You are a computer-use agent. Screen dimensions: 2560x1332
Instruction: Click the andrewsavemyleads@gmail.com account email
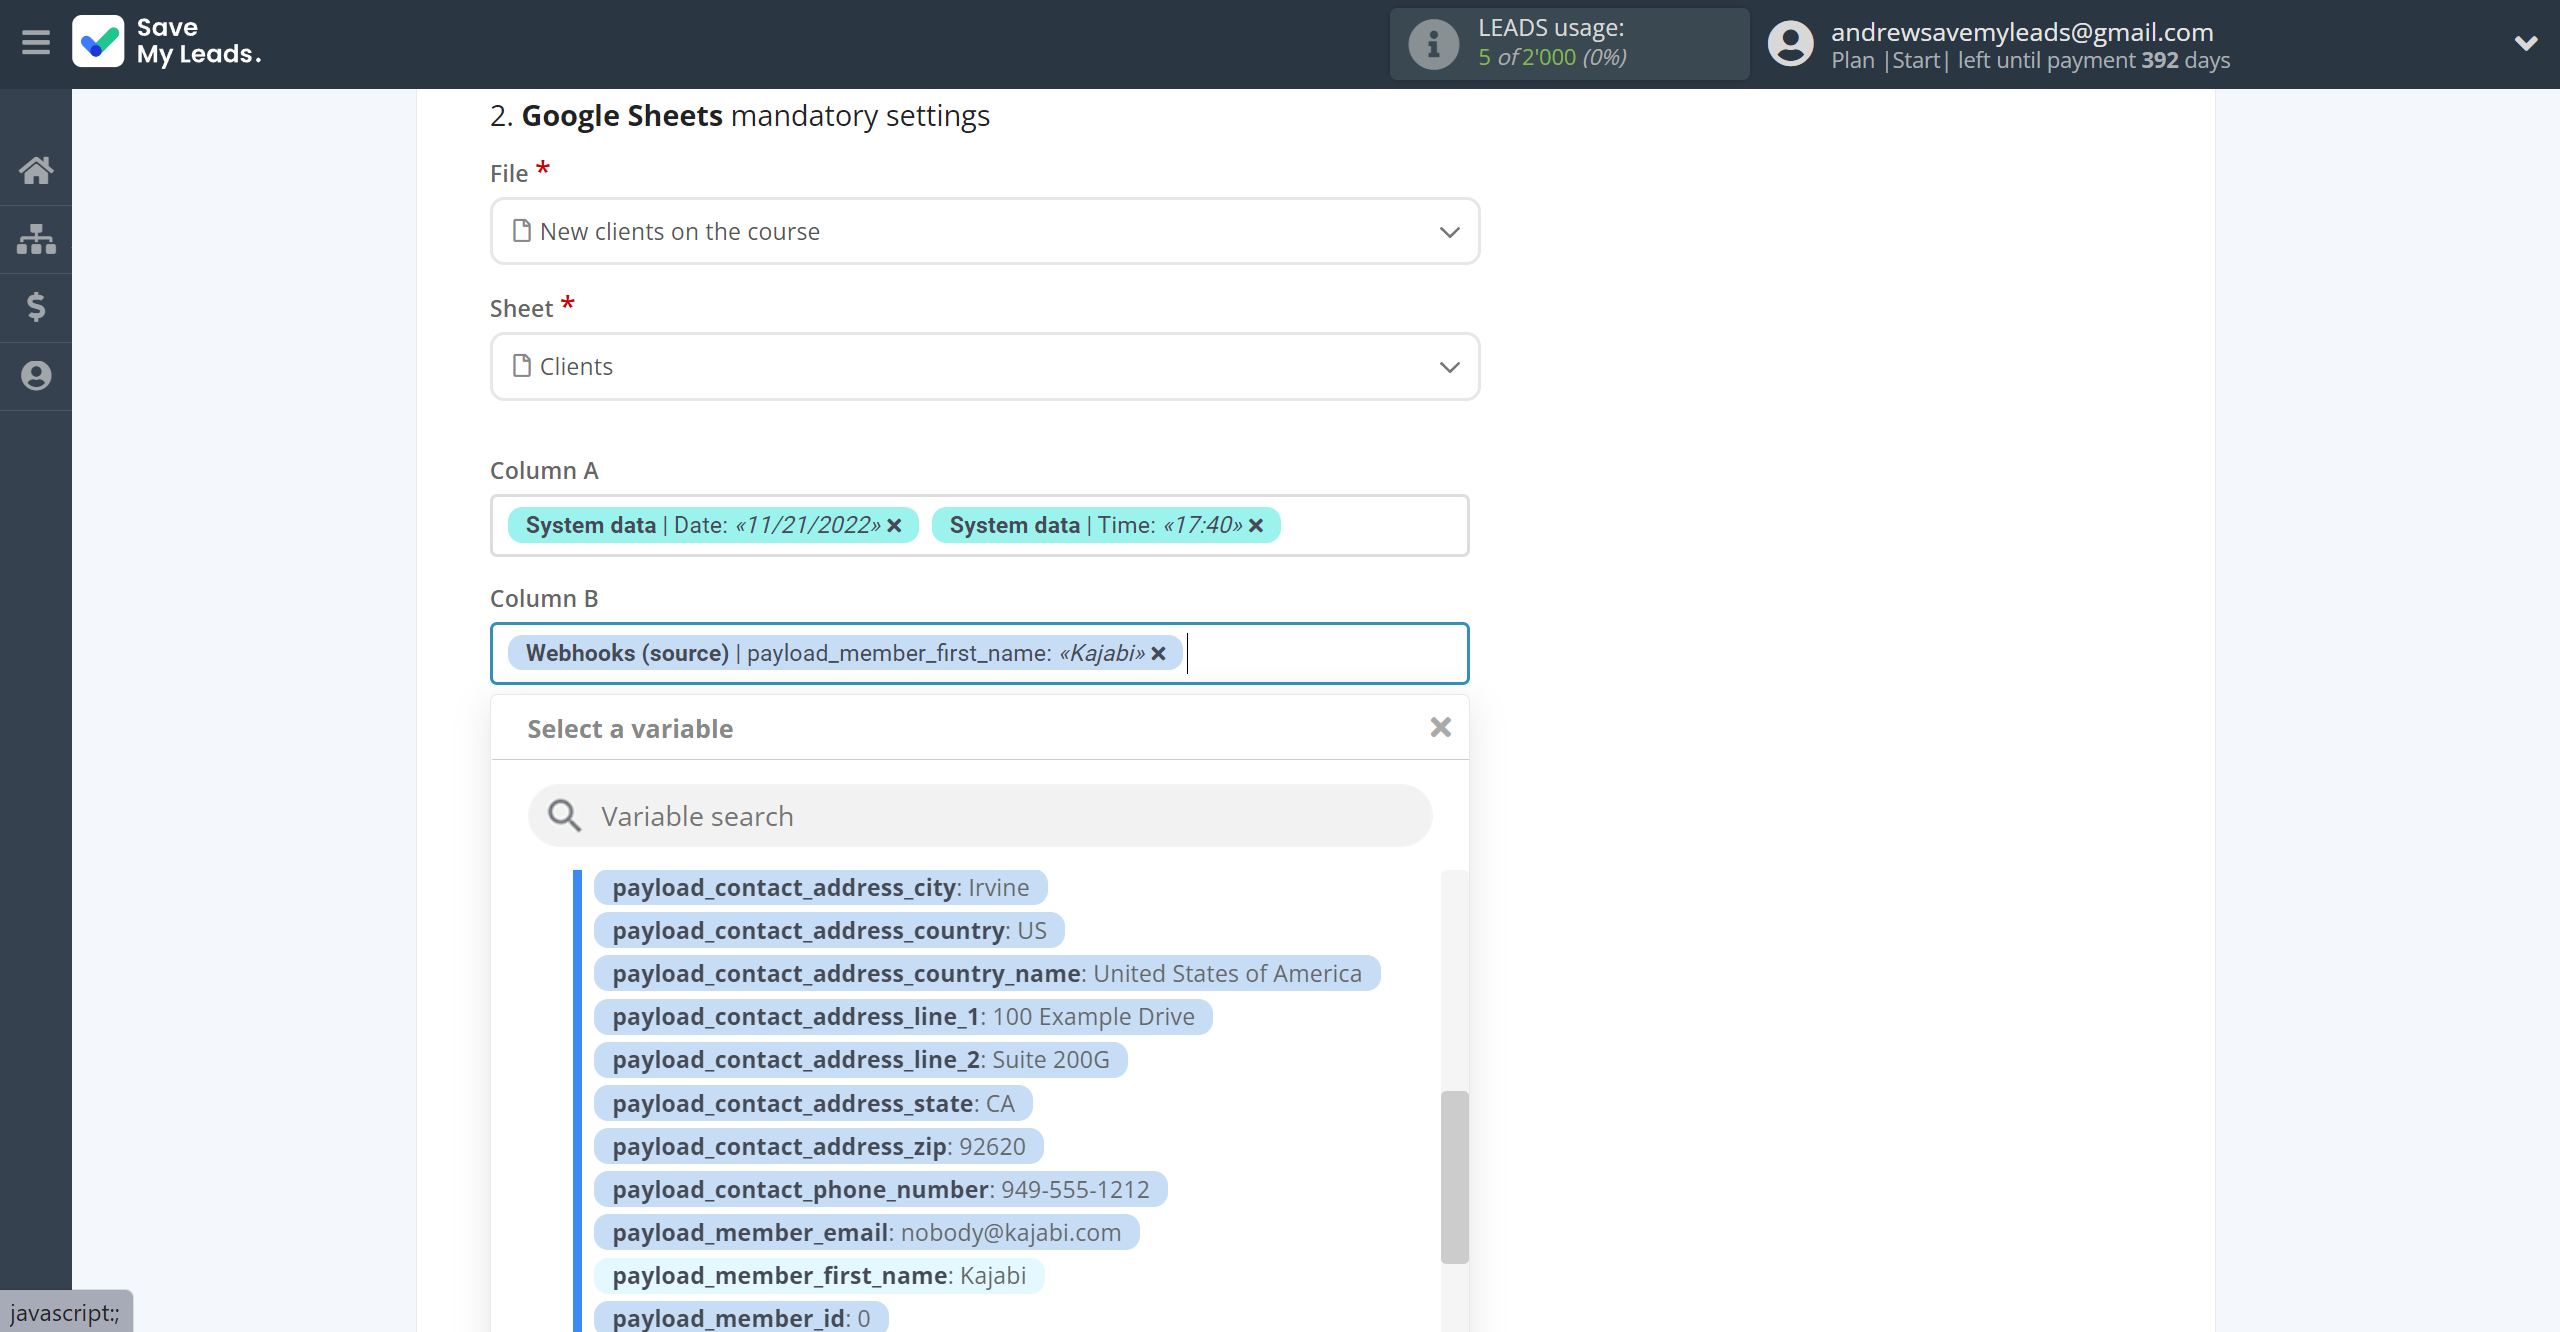pyautogui.click(x=2022, y=32)
